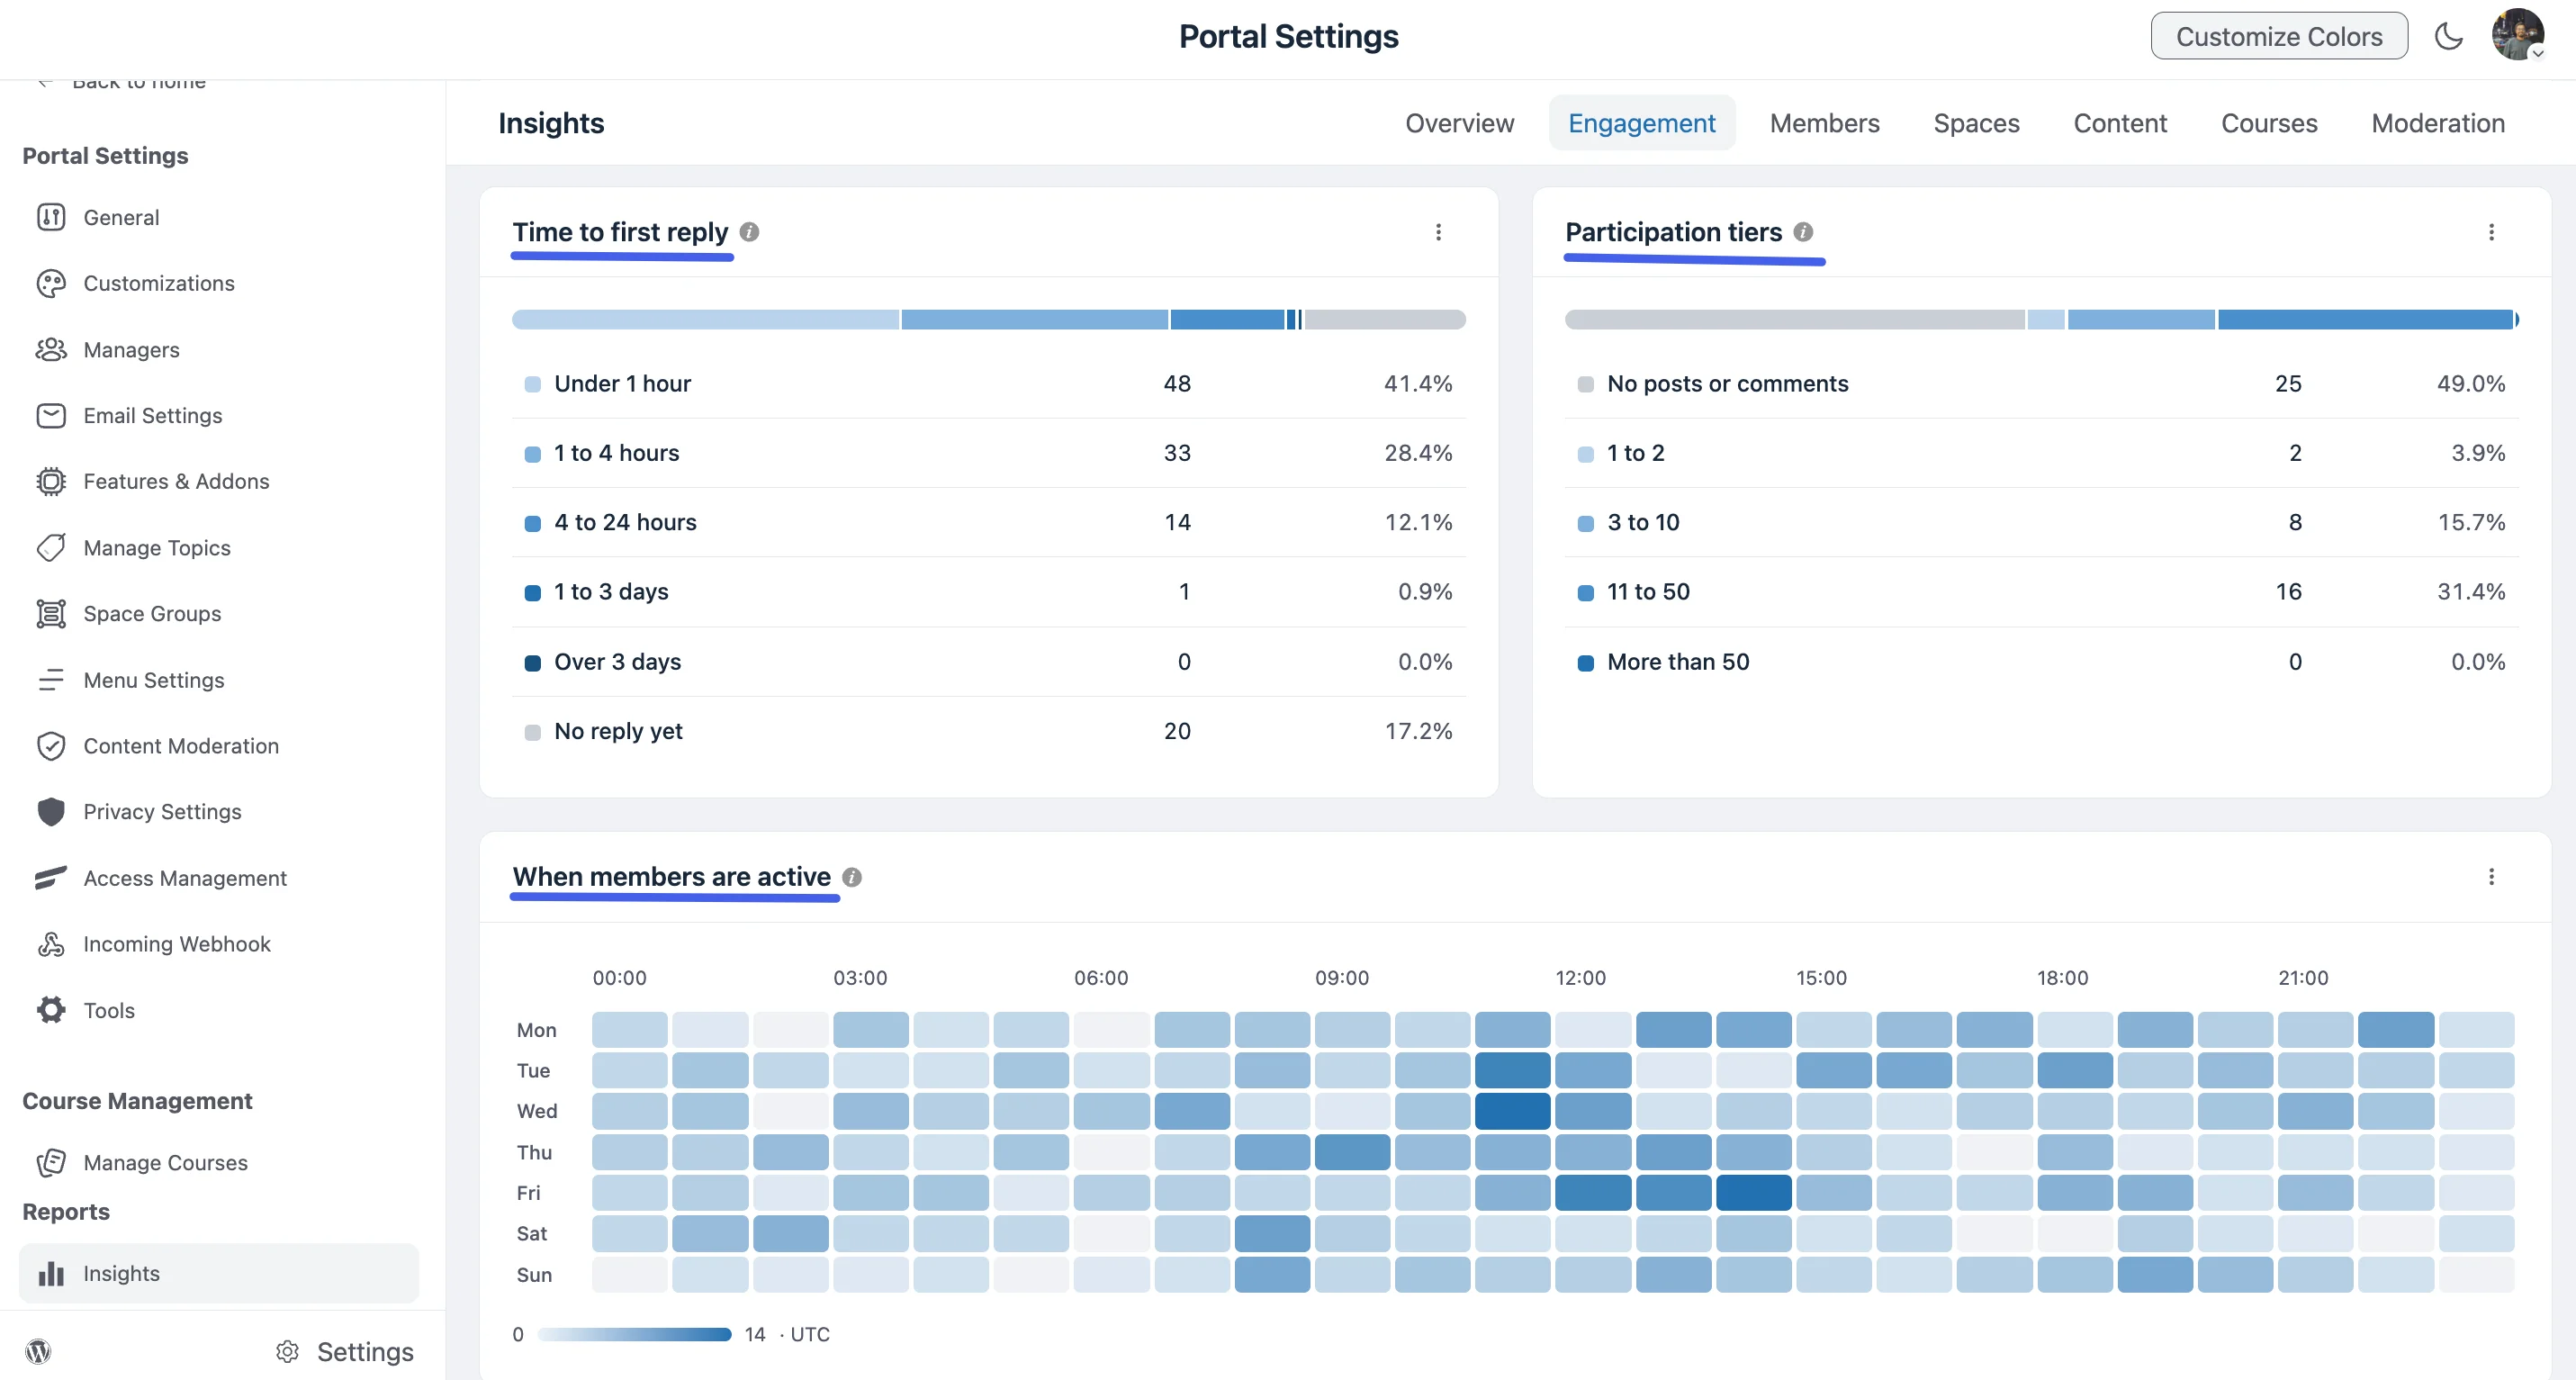Screen dimensions: 2576x1380
Task: Click the darkest Wed 11:00 heatmap cell
Action: coord(1512,1111)
